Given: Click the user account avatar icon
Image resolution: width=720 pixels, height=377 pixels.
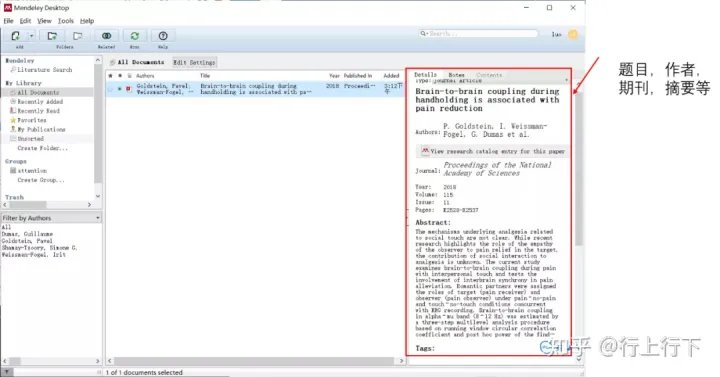Looking at the screenshot, I should coord(573,34).
